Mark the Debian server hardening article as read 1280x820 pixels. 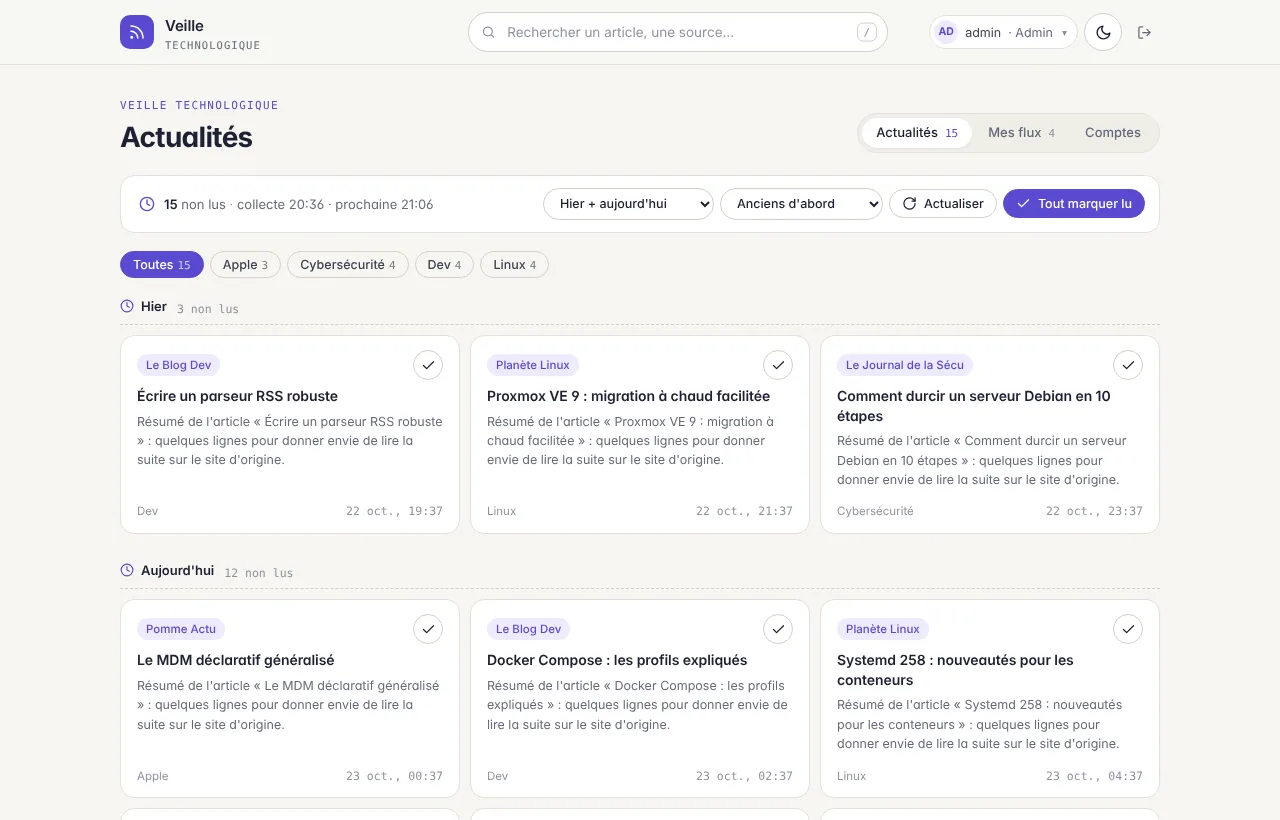[1128, 365]
